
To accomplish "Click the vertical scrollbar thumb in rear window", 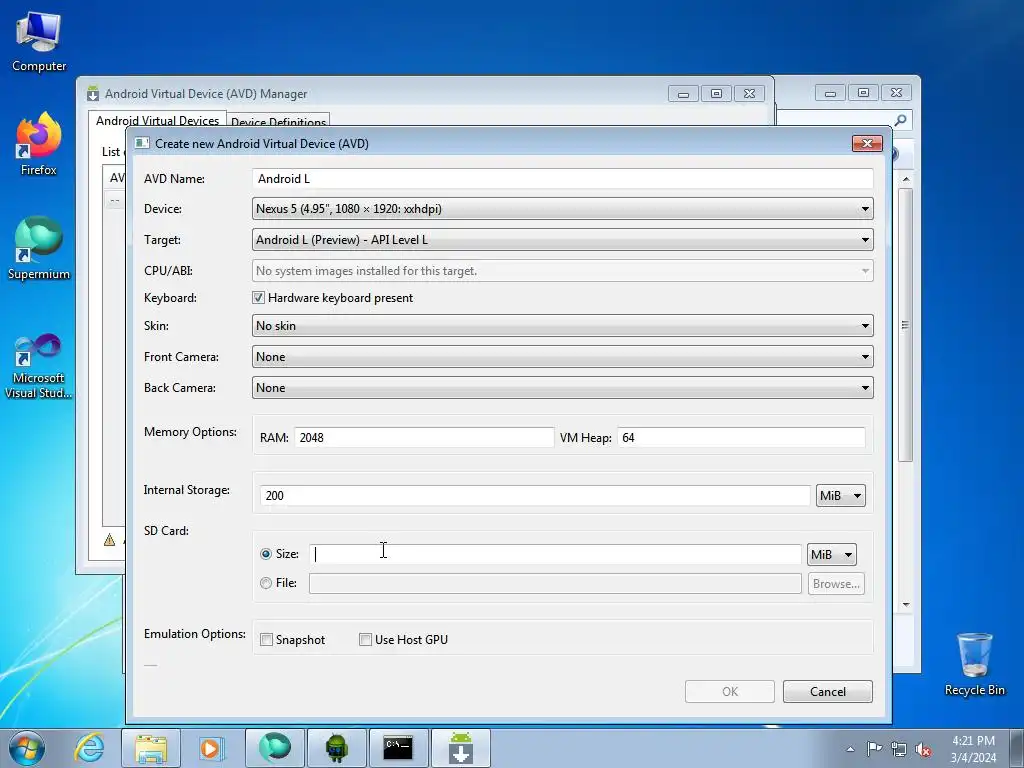I will click(905, 325).
